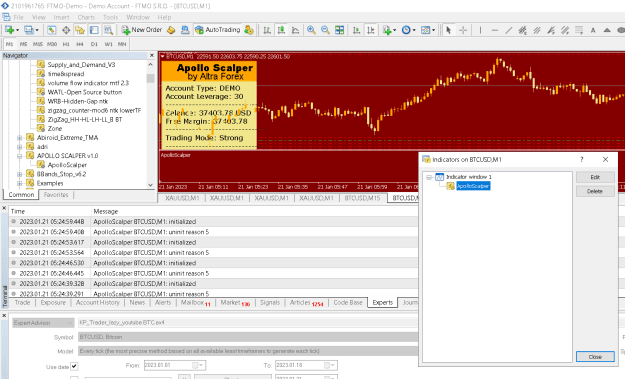
Task: Select ApolloScalper in the indicators list
Action: point(473,186)
